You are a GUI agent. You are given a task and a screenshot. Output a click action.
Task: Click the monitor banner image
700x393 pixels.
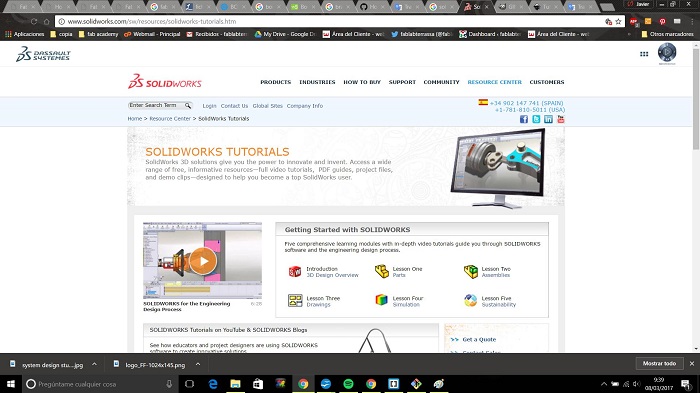498,168
